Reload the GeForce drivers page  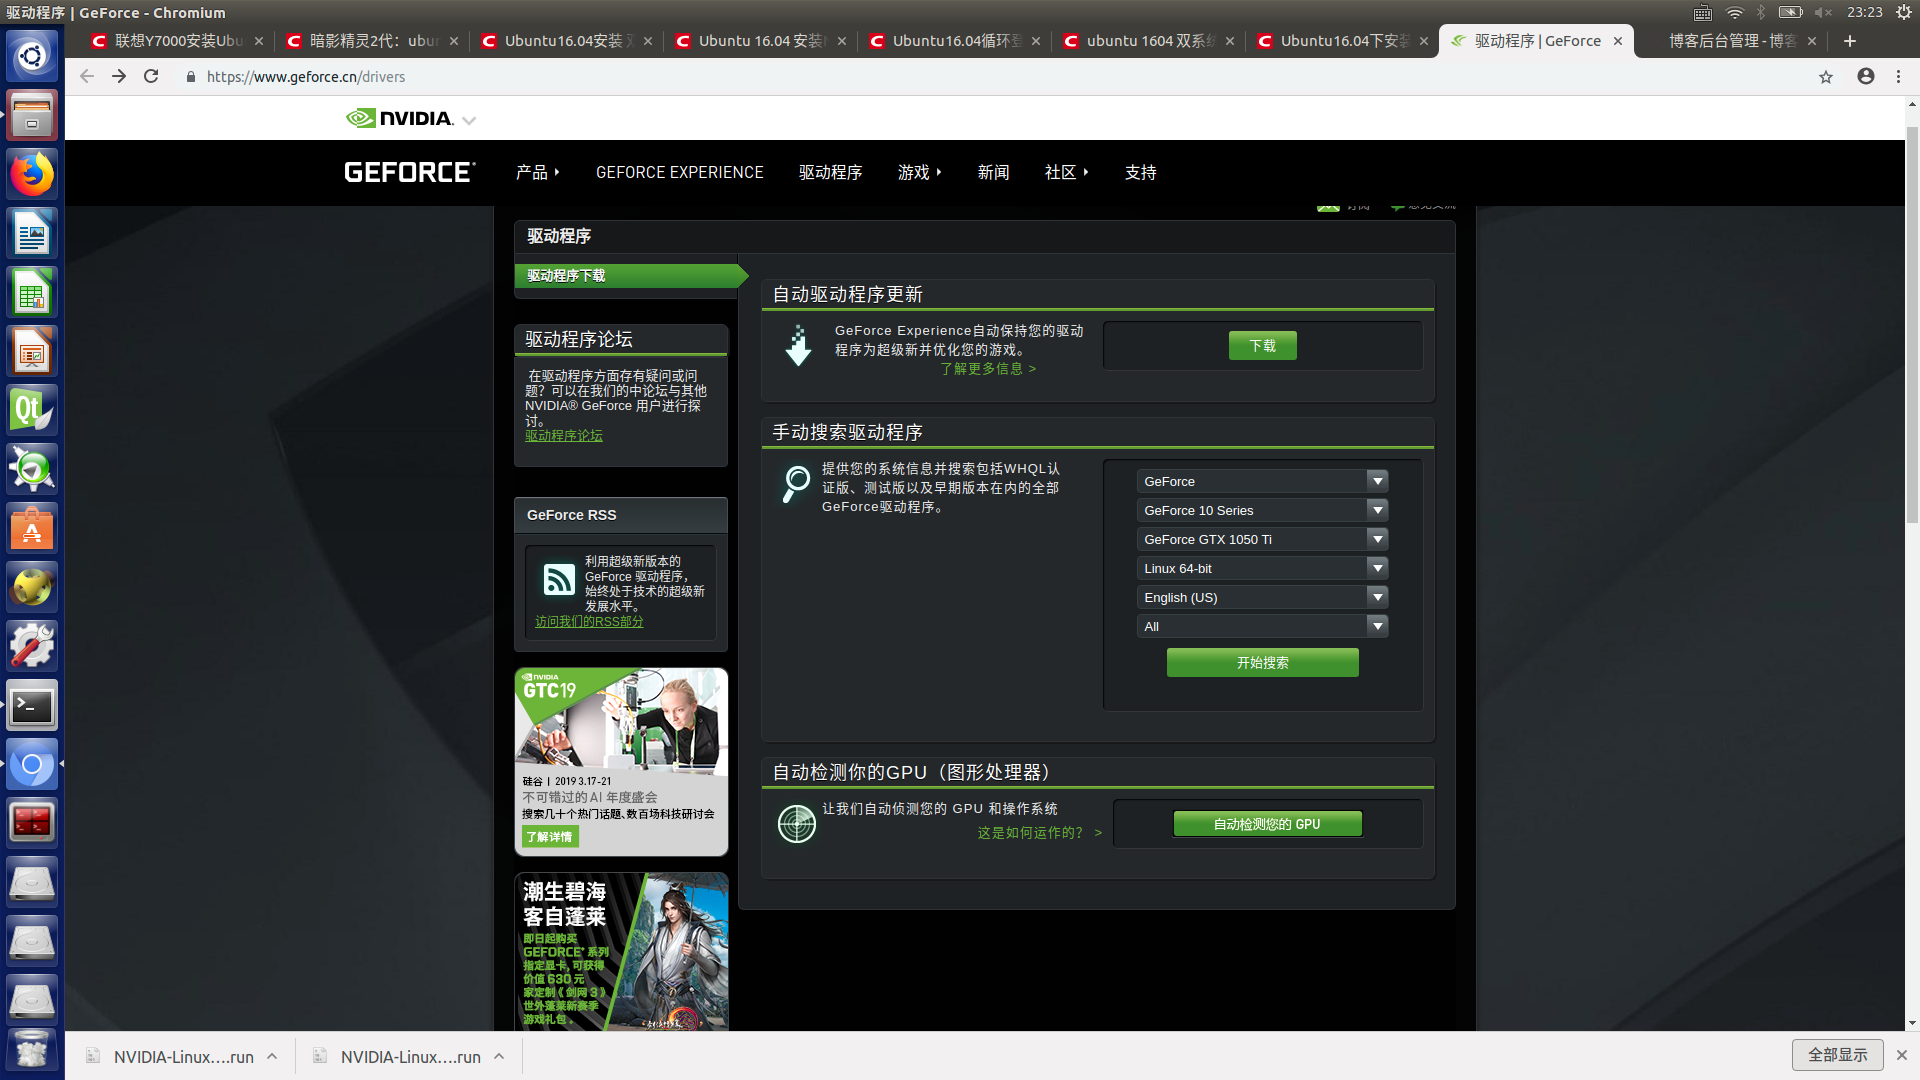point(151,76)
